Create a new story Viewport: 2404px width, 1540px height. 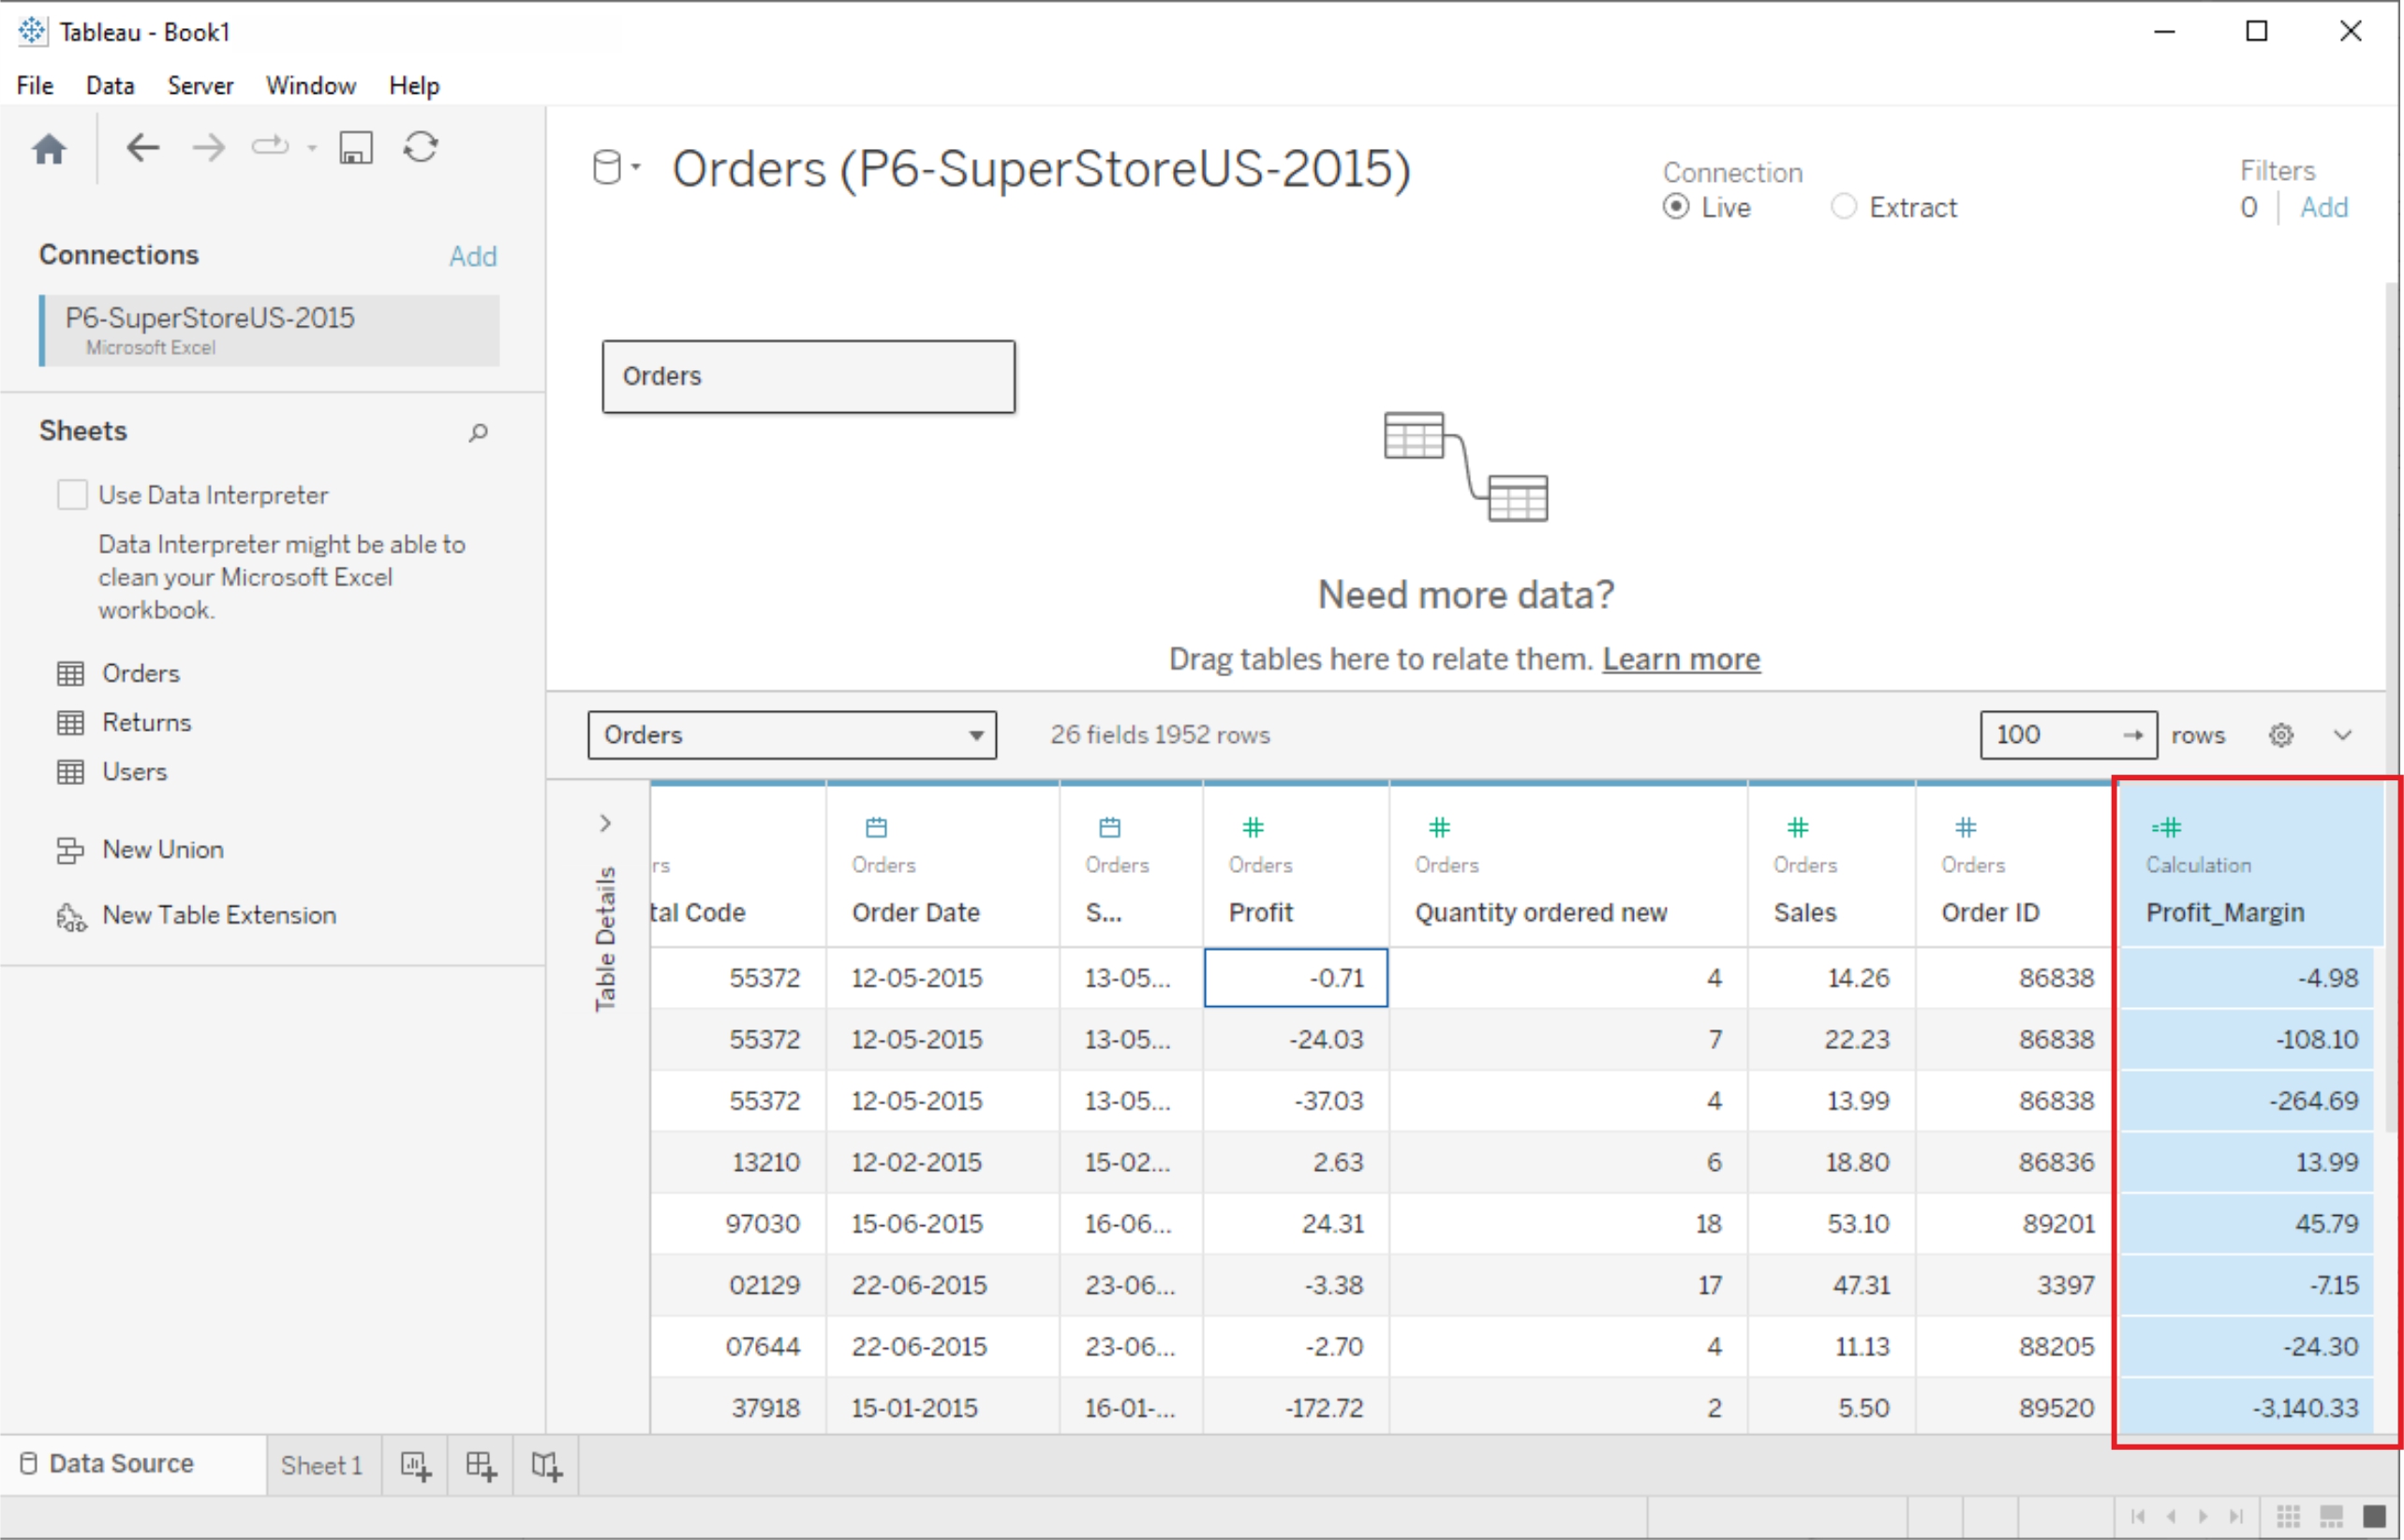coord(547,1466)
